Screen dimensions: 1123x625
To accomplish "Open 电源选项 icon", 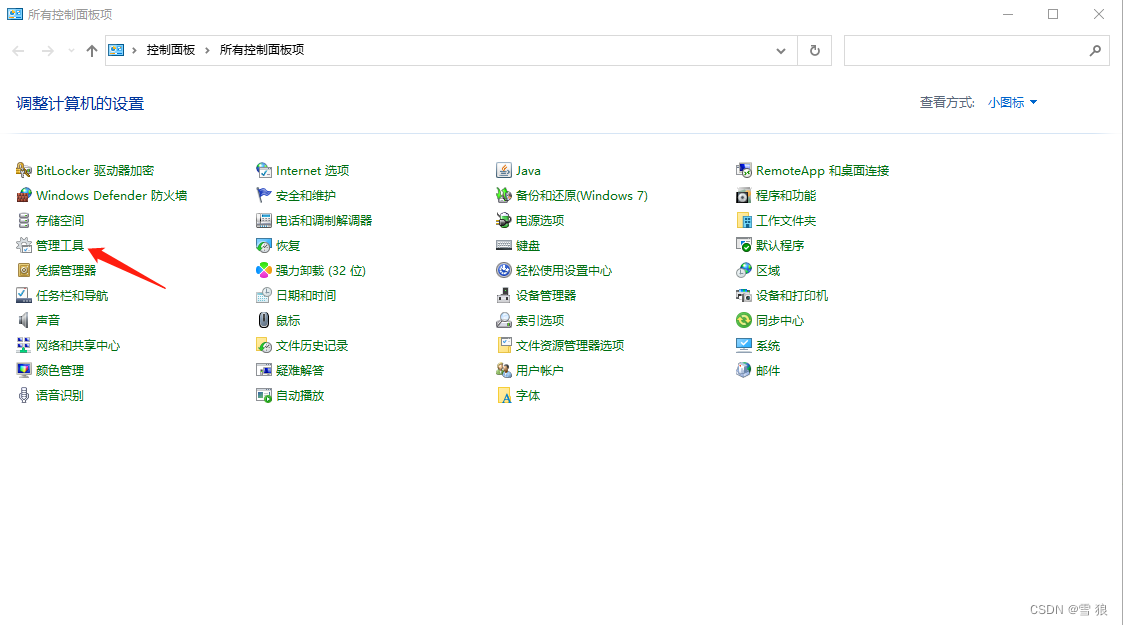I will 503,221.
